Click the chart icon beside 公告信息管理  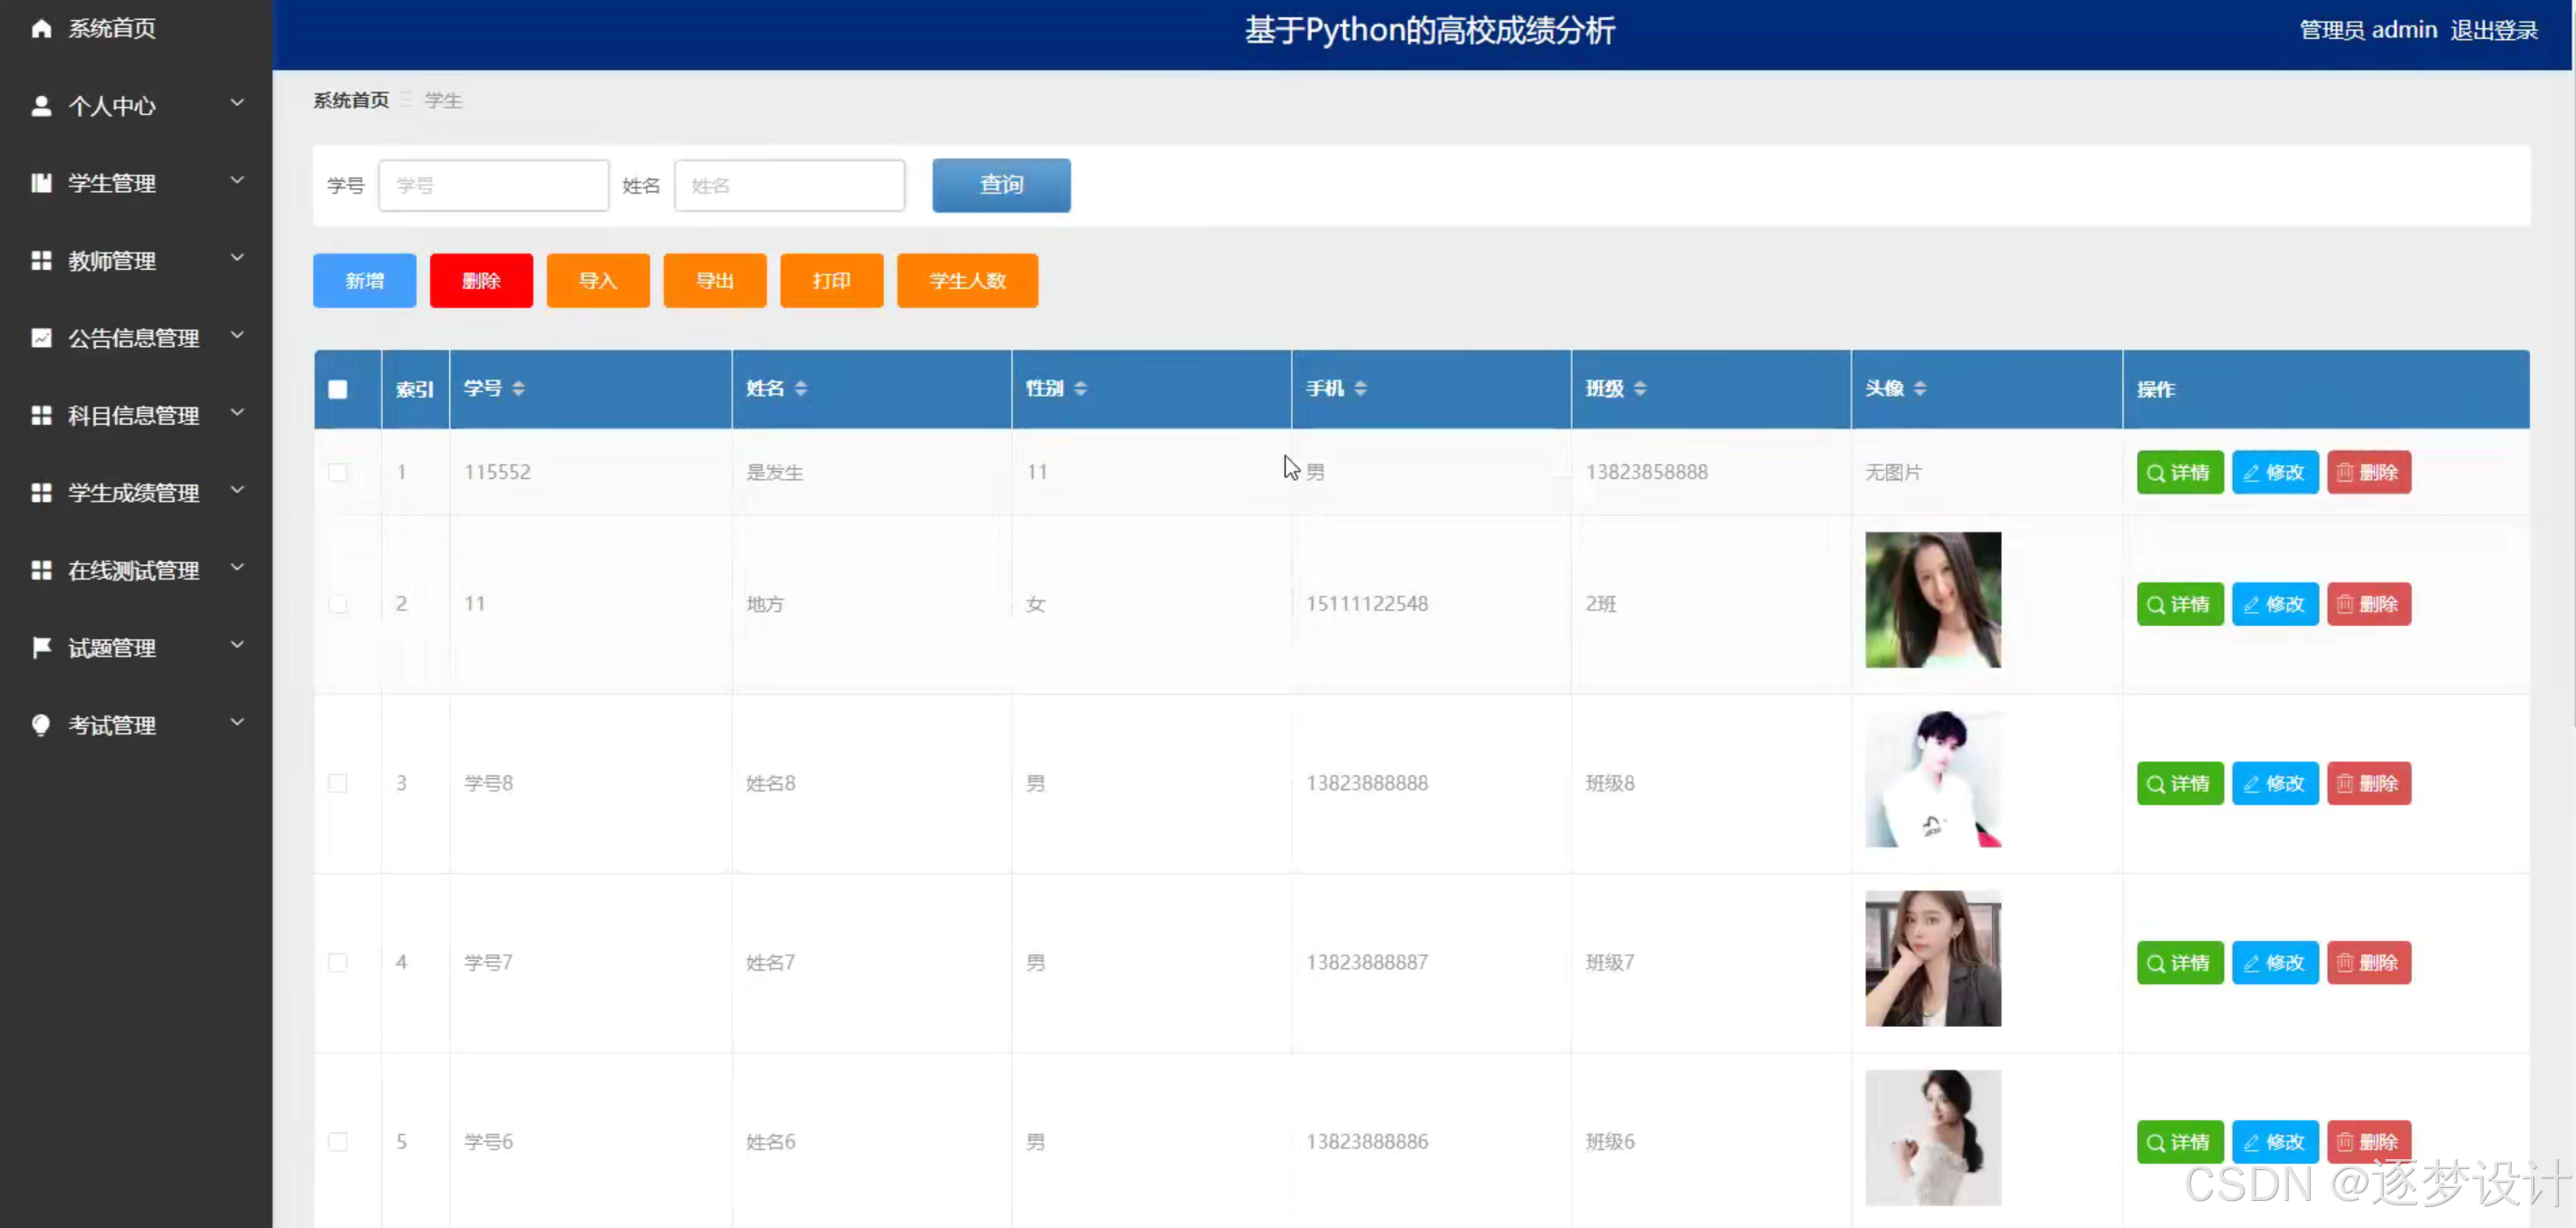pyautogui.click(x=41, y=338)
